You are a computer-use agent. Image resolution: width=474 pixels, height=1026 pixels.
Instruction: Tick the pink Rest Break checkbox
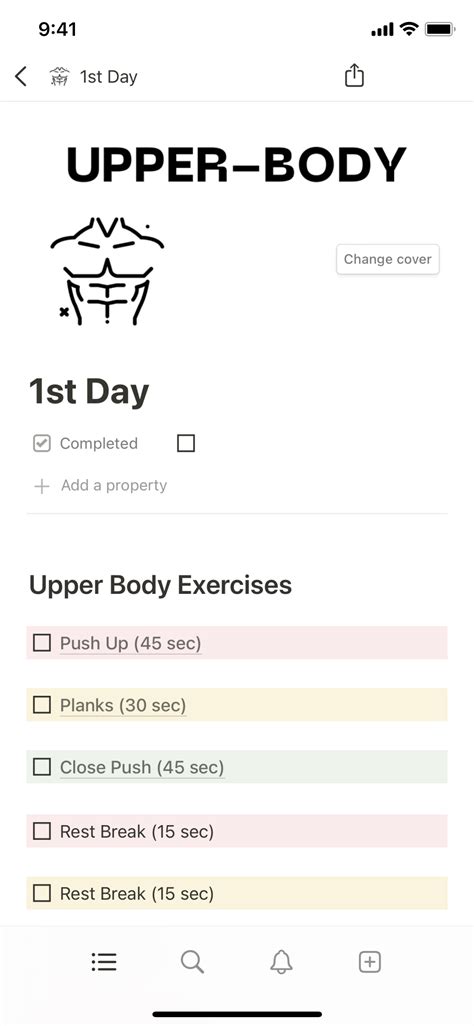(x=42, y=831)
